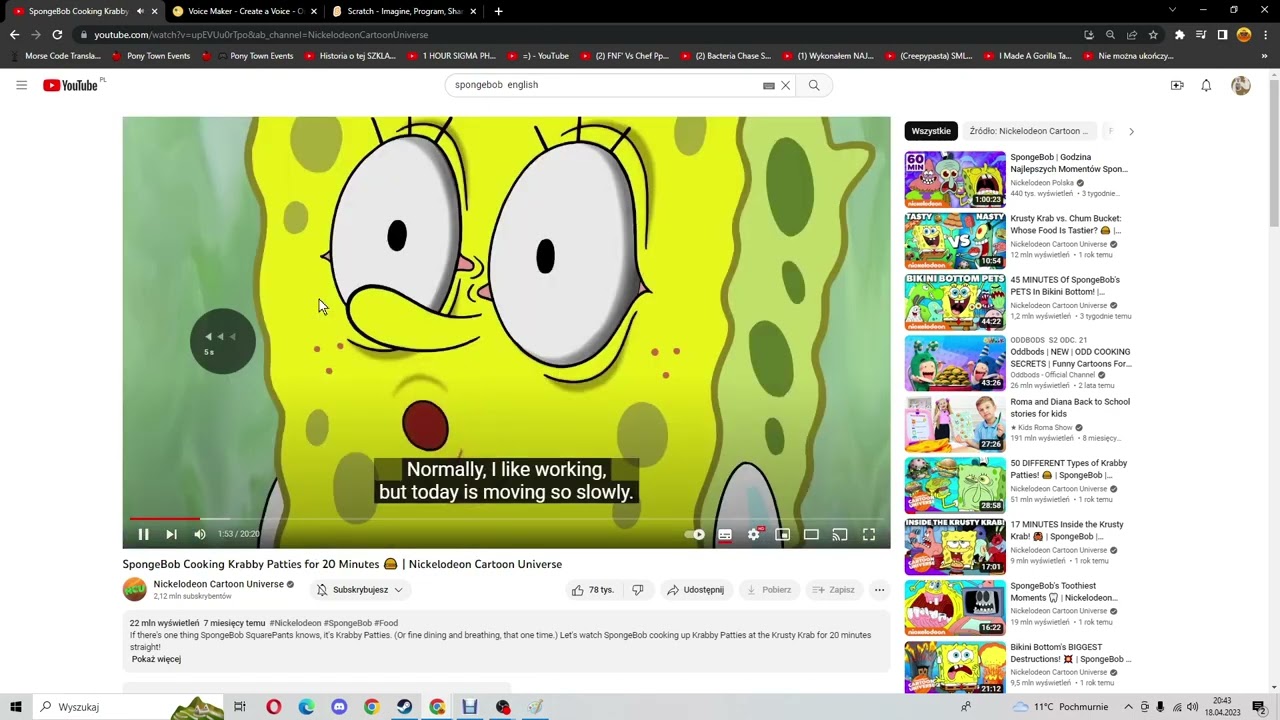Dislike the video
Viewport: 1280px width, 720px height.
coord(638,590)
